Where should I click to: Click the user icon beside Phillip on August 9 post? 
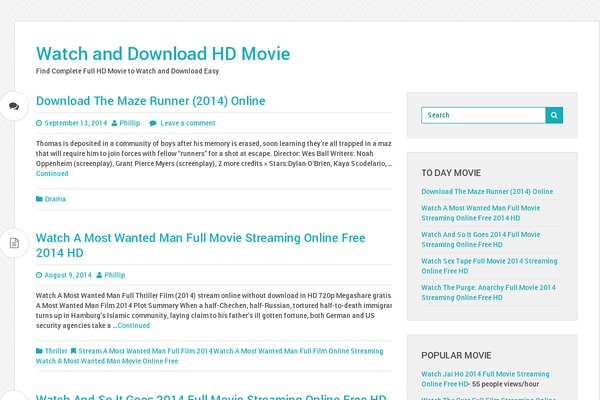[x=99, y=275]
